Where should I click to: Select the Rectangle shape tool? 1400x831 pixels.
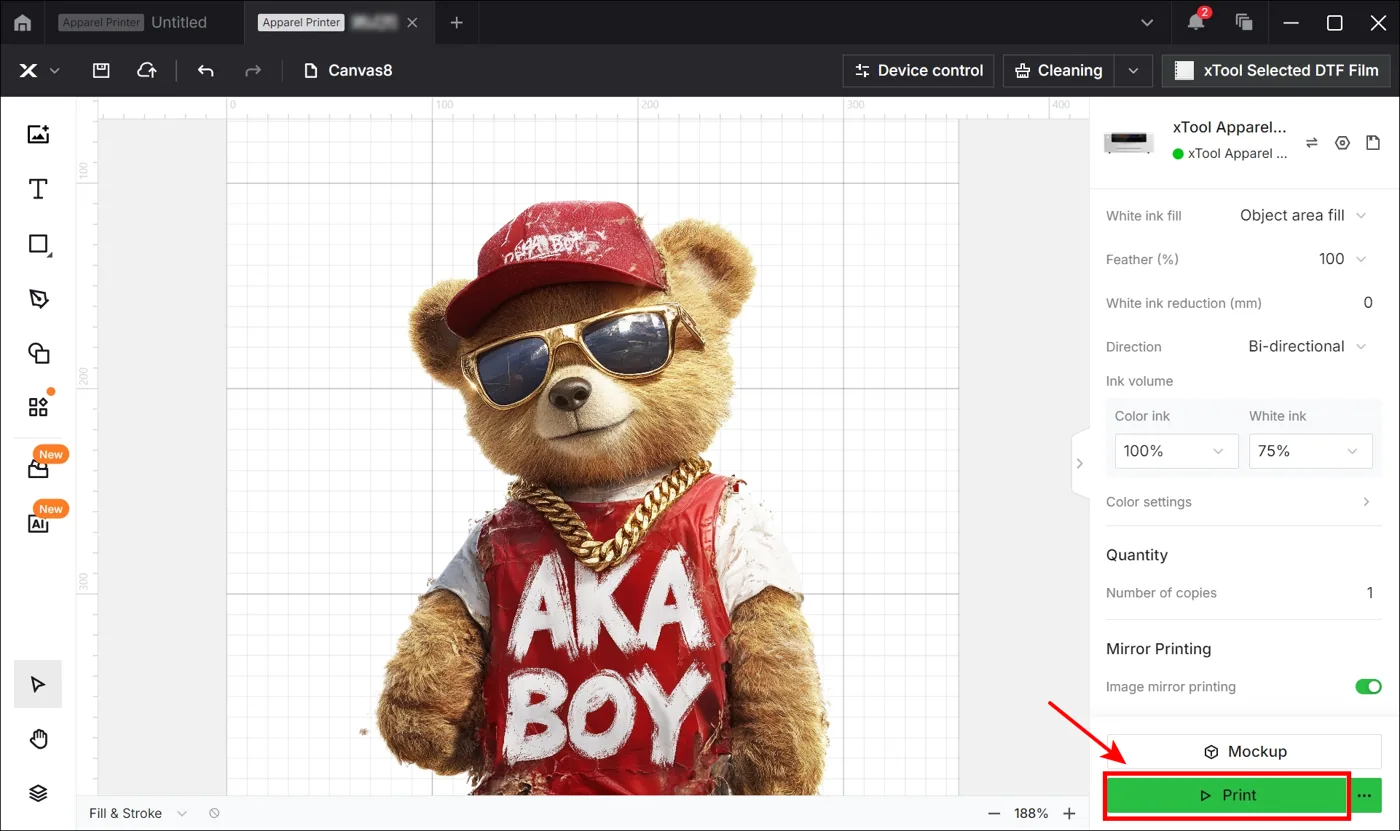(38, 244)
